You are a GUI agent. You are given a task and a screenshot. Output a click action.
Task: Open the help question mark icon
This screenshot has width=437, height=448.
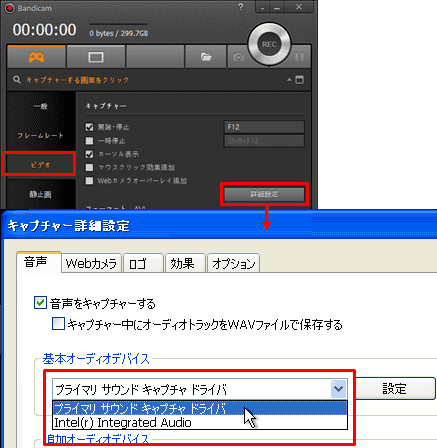pos(241,7)
